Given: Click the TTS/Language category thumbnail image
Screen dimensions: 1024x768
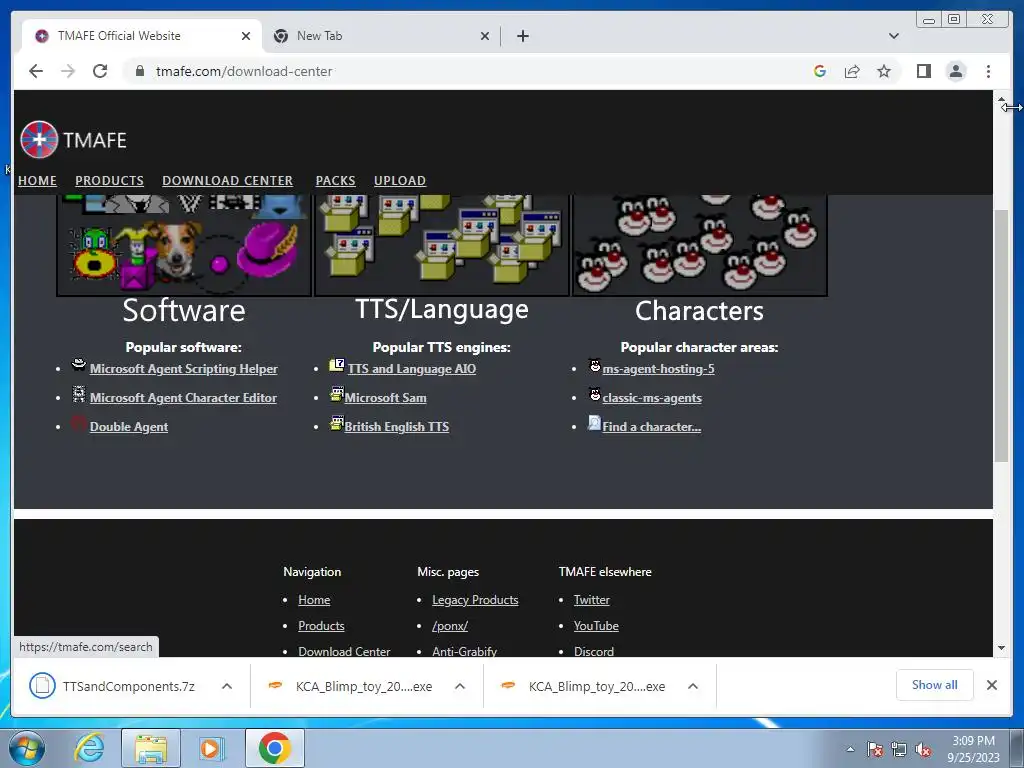Looking at the screenshot, I should pyautogui.click(x=441, y=245).
